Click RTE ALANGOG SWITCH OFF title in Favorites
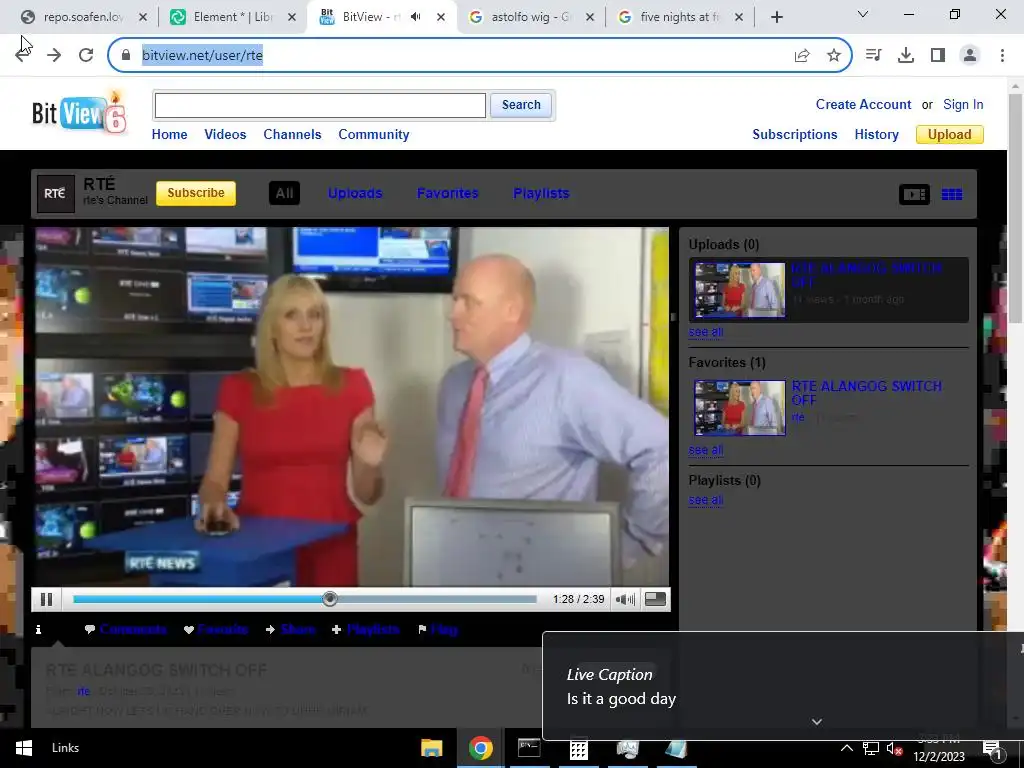Image resolution: width=1024 pixels, height=768 pixels. (x=867, y=392)
